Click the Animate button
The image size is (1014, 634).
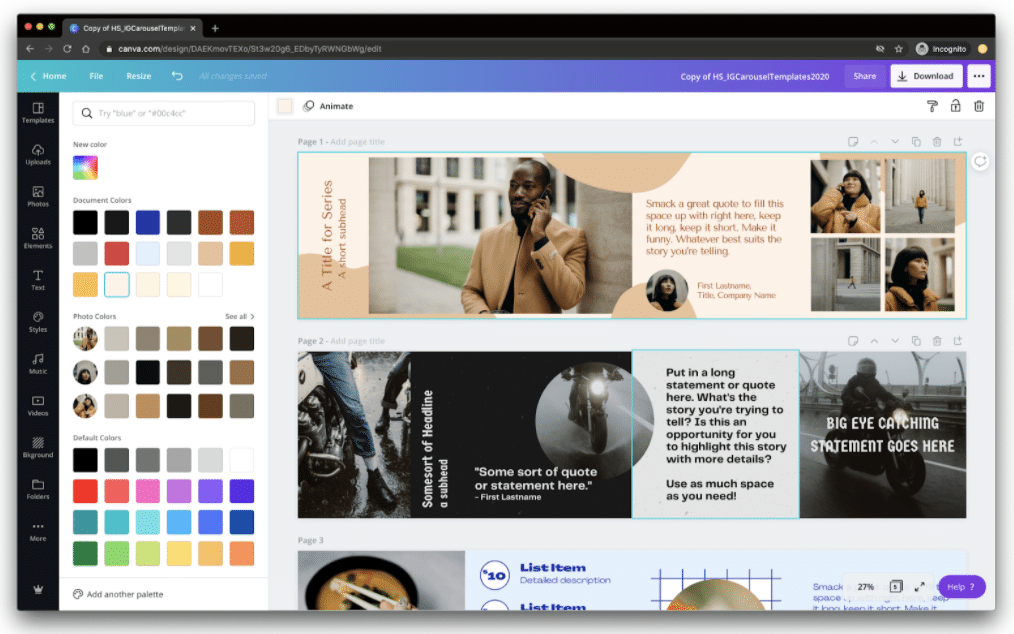(328, 106)
